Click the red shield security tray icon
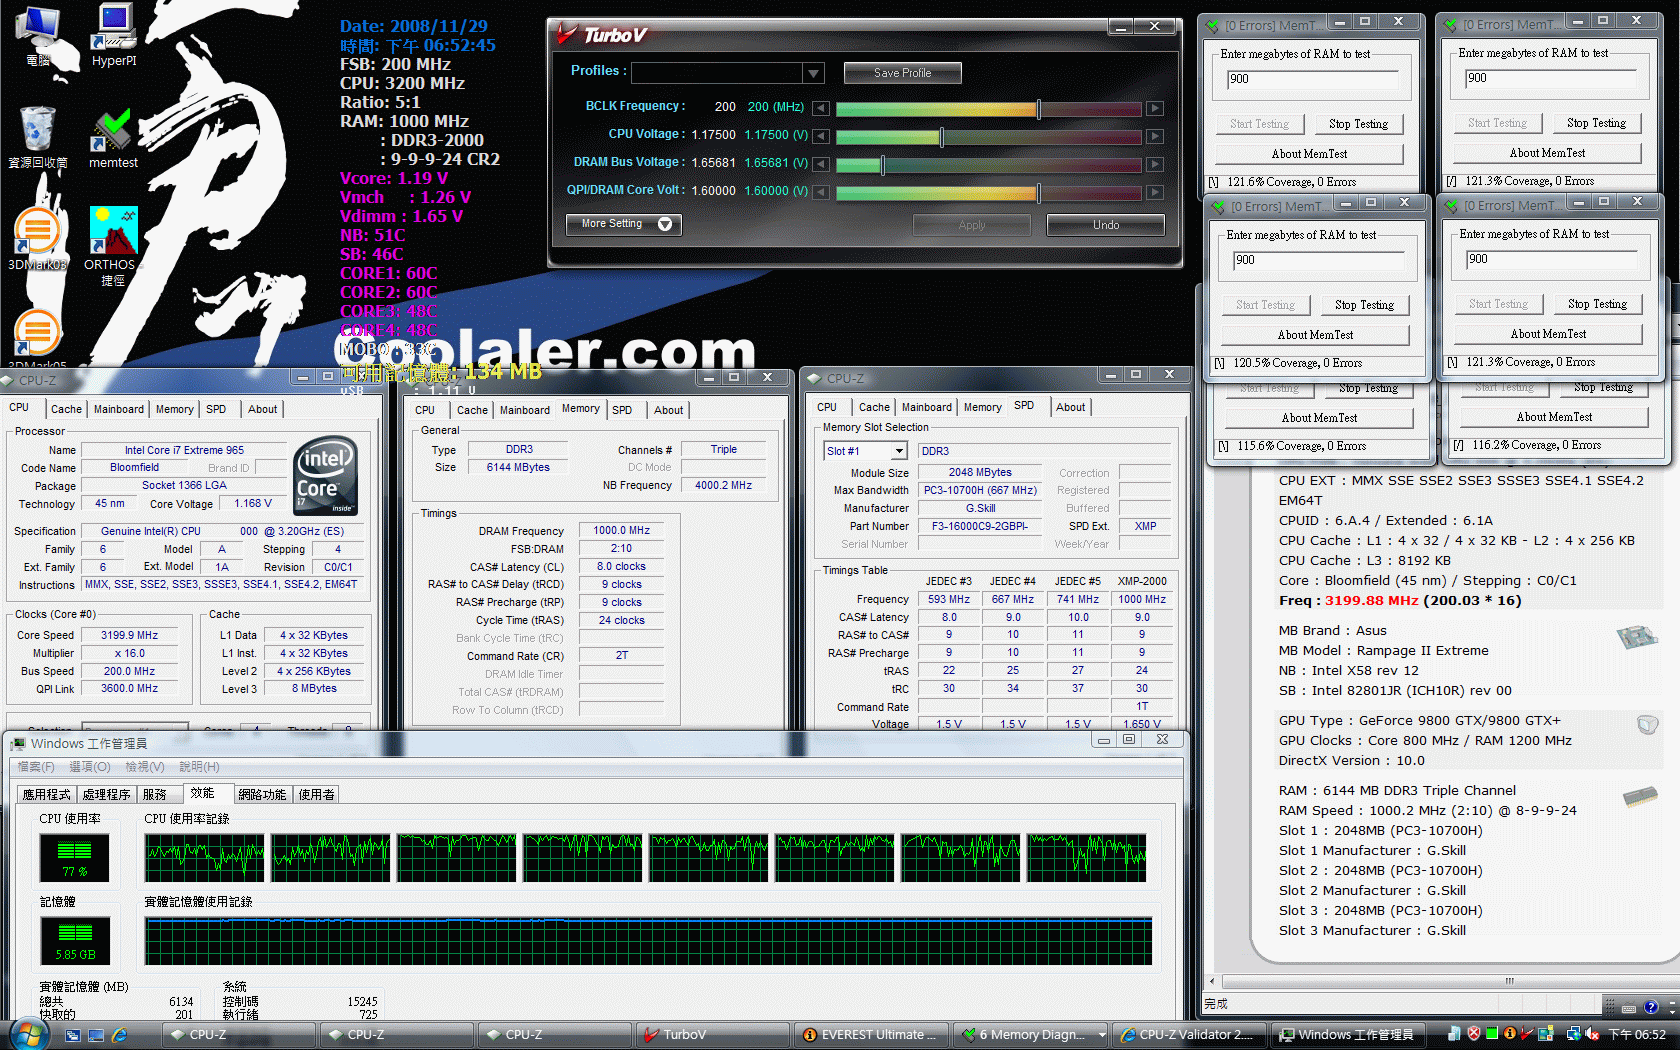The height and width of the screenshot is (1050, 1680). (x=1473, y=1034)
